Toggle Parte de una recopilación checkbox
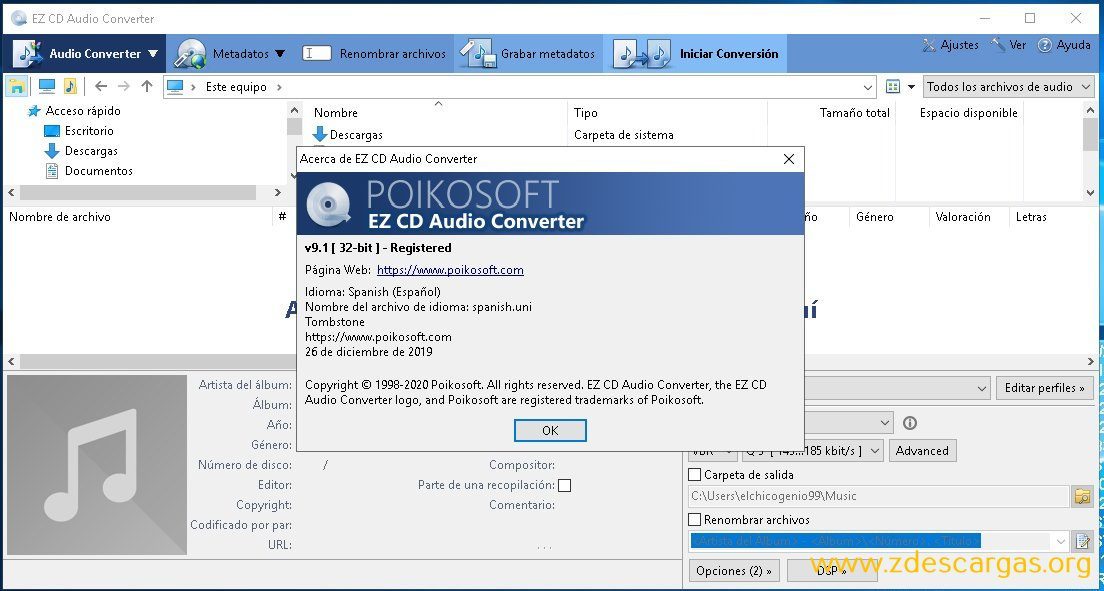Image resolution: width=1104 pixels, height=591 pixels. point(565,485)
